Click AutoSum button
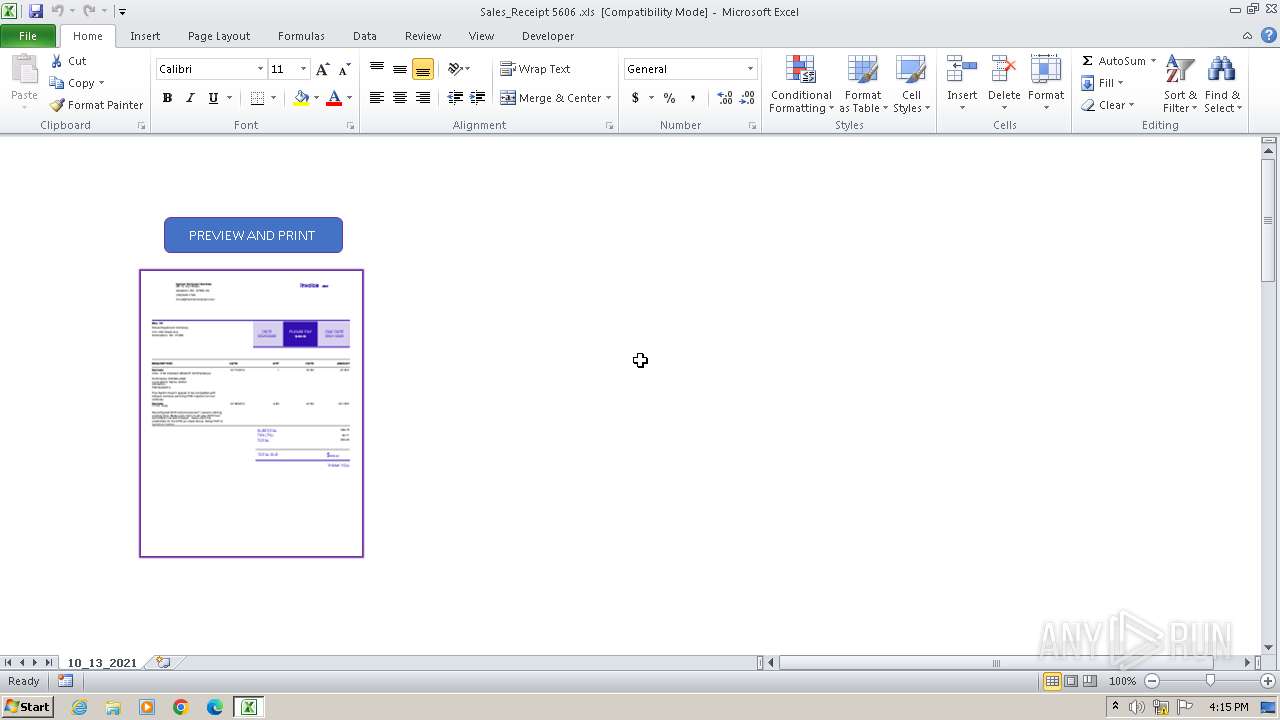This screenshot has width=1280, height=720. 1113,61
